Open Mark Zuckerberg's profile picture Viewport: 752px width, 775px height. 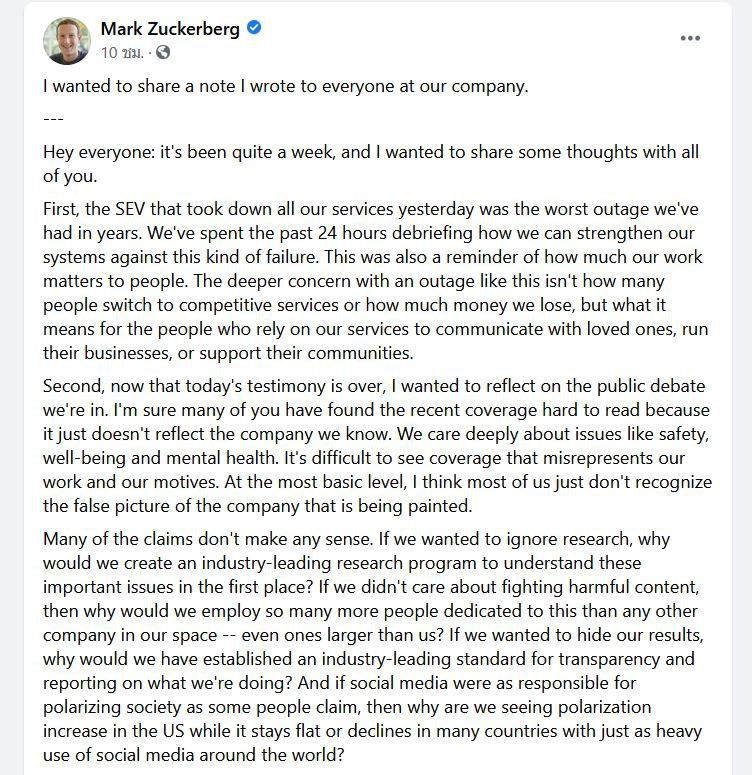(x=67, y=40)
